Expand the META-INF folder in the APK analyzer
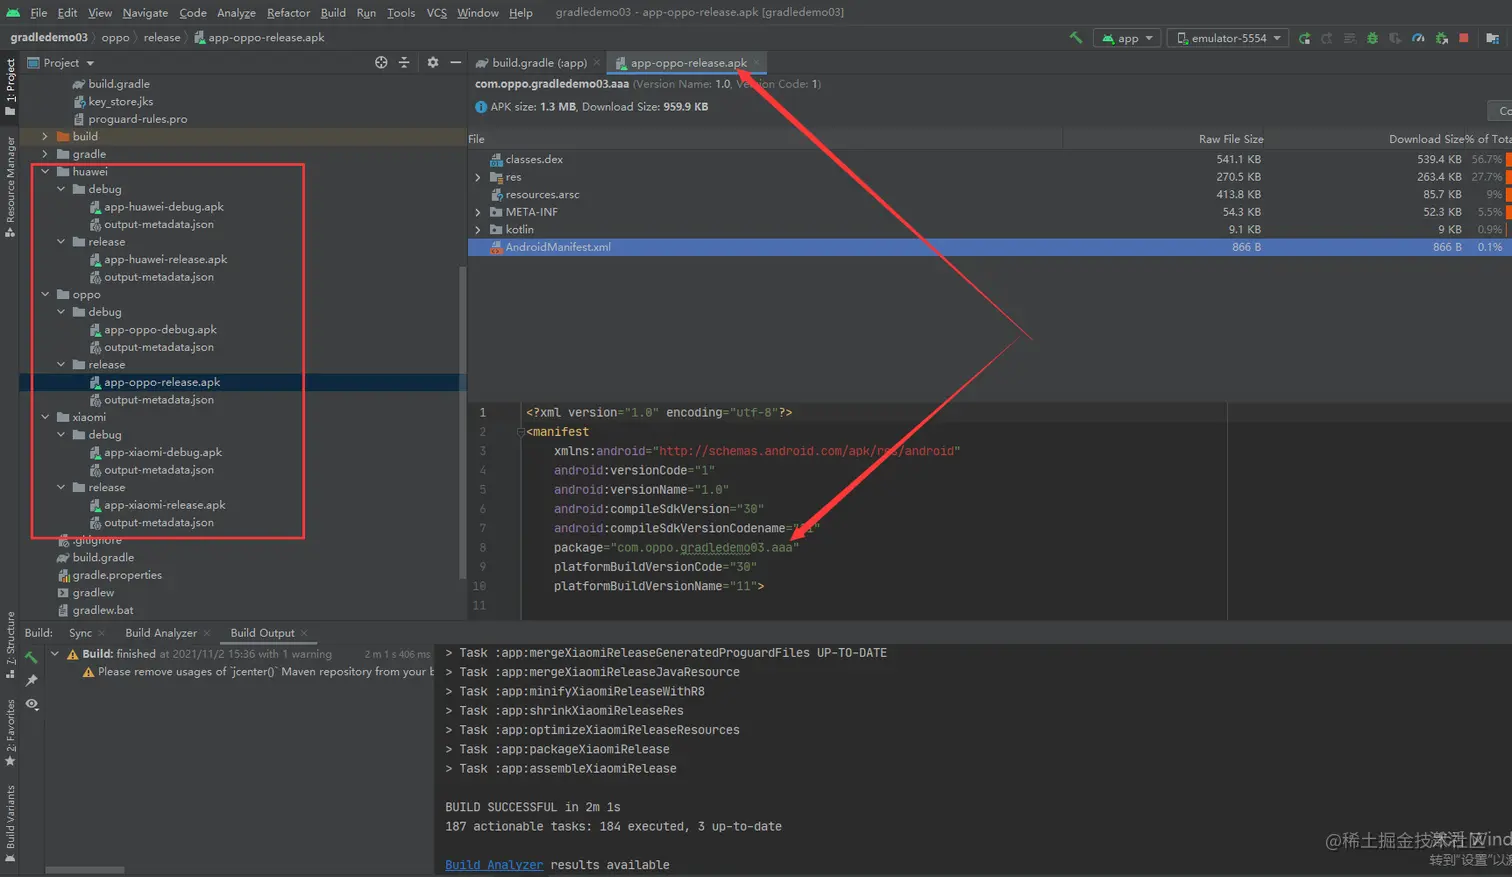This screenshot has height=877, width=1512. coord(478,212)
